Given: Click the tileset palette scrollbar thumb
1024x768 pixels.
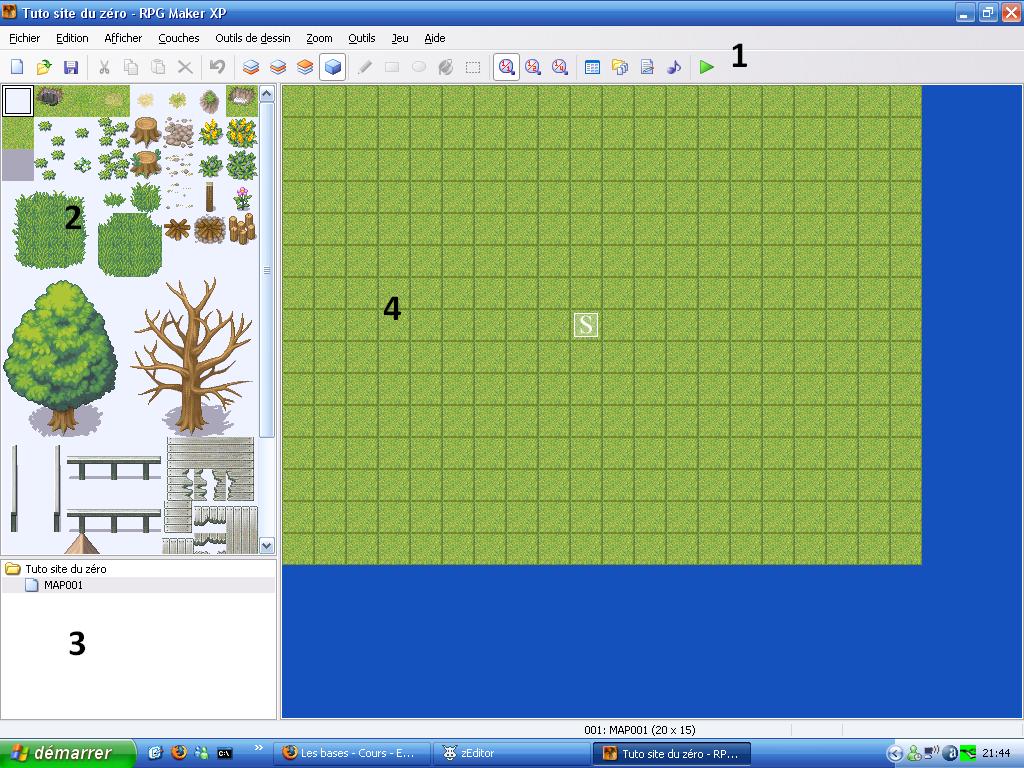Looking at the screenshot, I should tap(266, 269).
